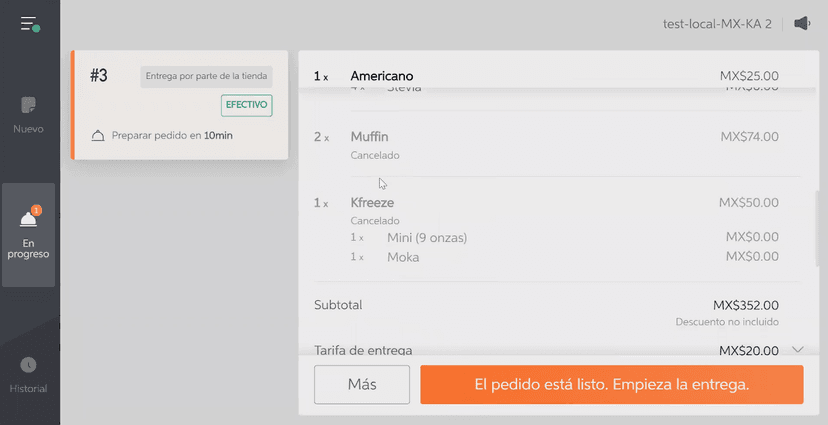Viewport: 828px width, 425px height.
Task: Click the cloche icon beside Preparar pedido
Action: click(x=98, y=135)
